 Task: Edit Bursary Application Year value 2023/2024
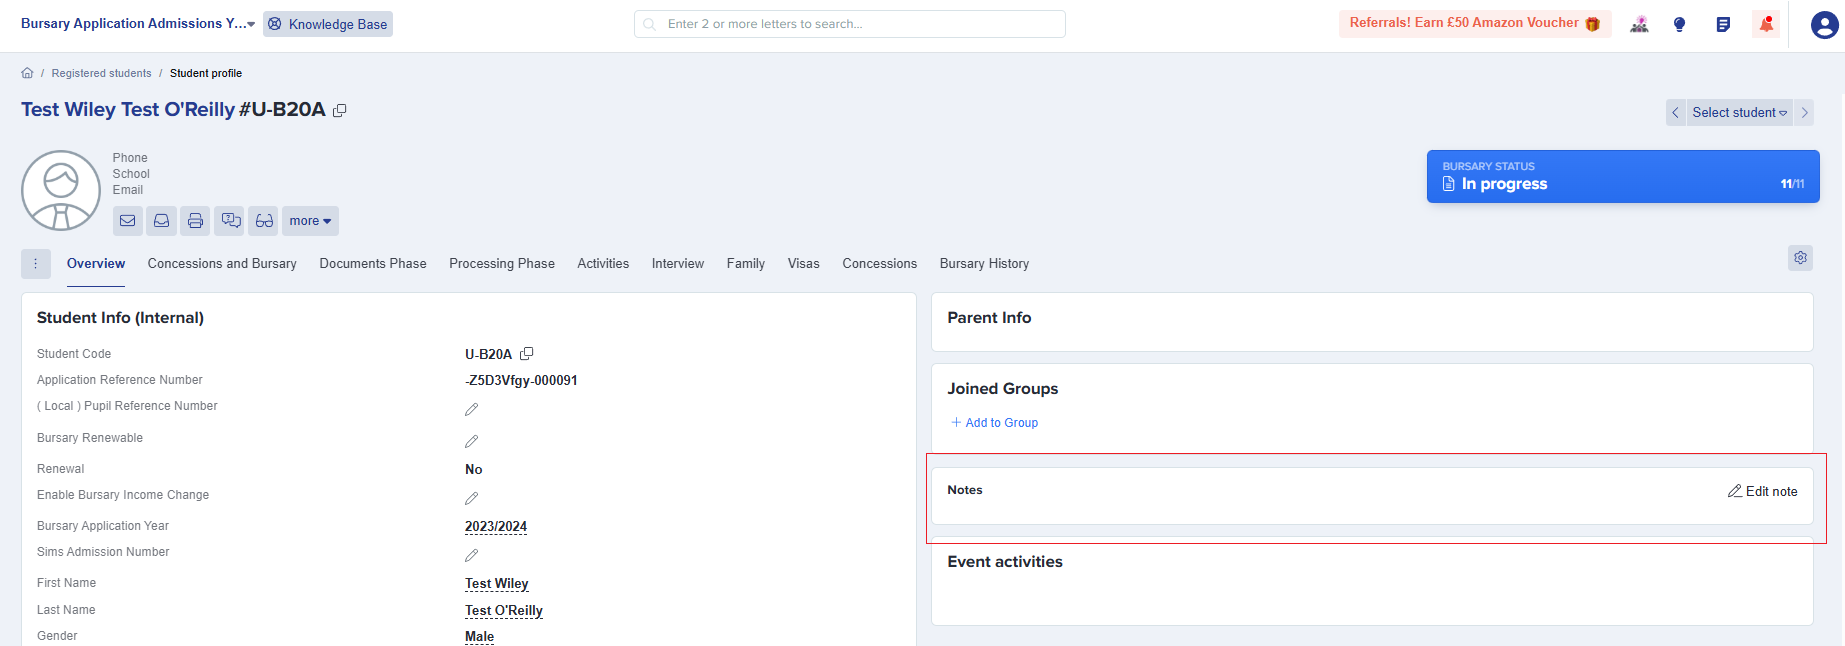point(496,526)
